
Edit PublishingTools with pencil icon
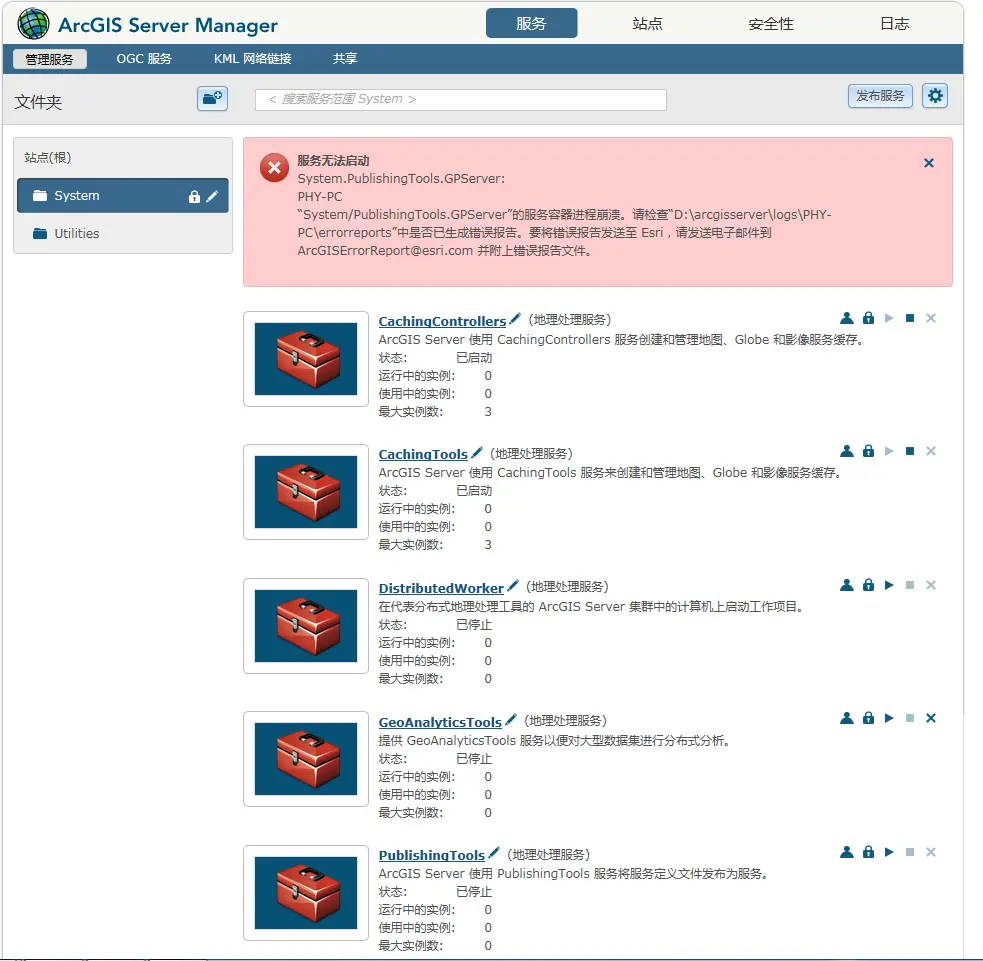point(494,853)
